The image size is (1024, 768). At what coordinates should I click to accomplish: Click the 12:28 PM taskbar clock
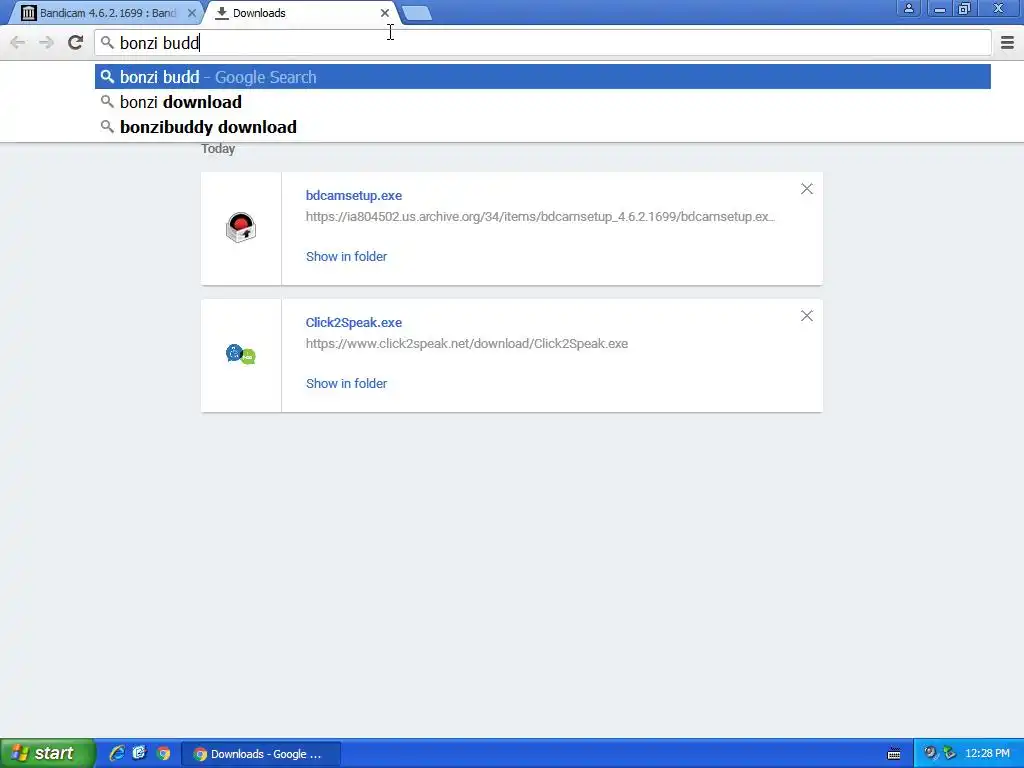point(987,754)
